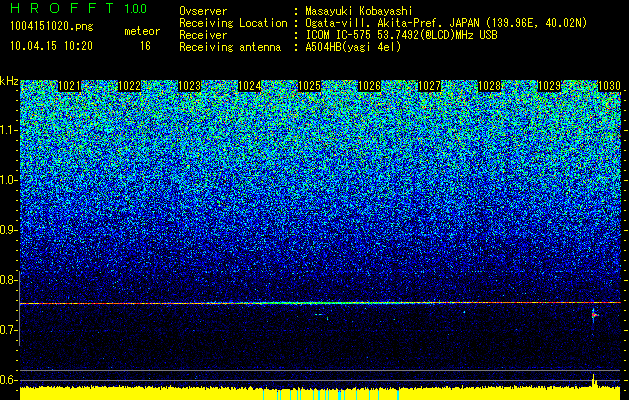The width and height of the screenshot is (629, 400).
Task: Click the meteor count value 16
Action: coord(145,46)
